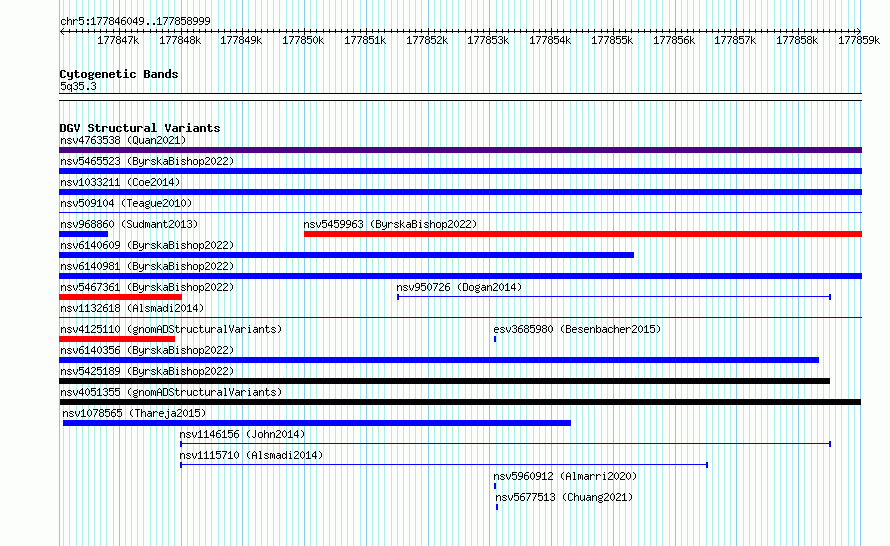Select nsv950726 (Dogan2014) label
The width and height of the screenshot is (890, 546).
click(459, 287)
